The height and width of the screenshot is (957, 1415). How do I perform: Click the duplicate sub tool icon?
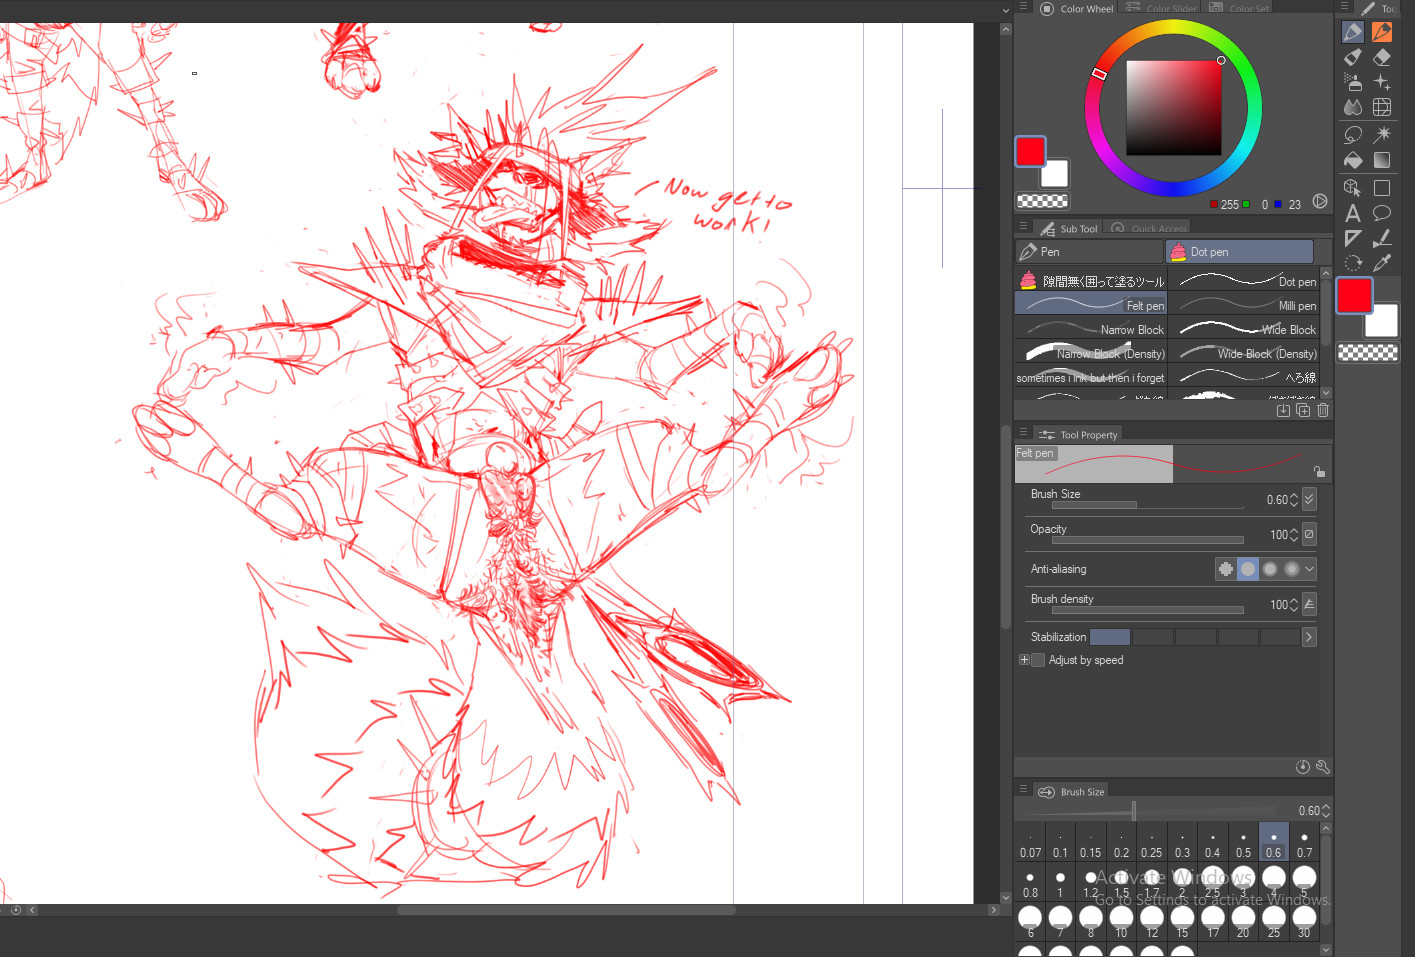click(1303, 410)
